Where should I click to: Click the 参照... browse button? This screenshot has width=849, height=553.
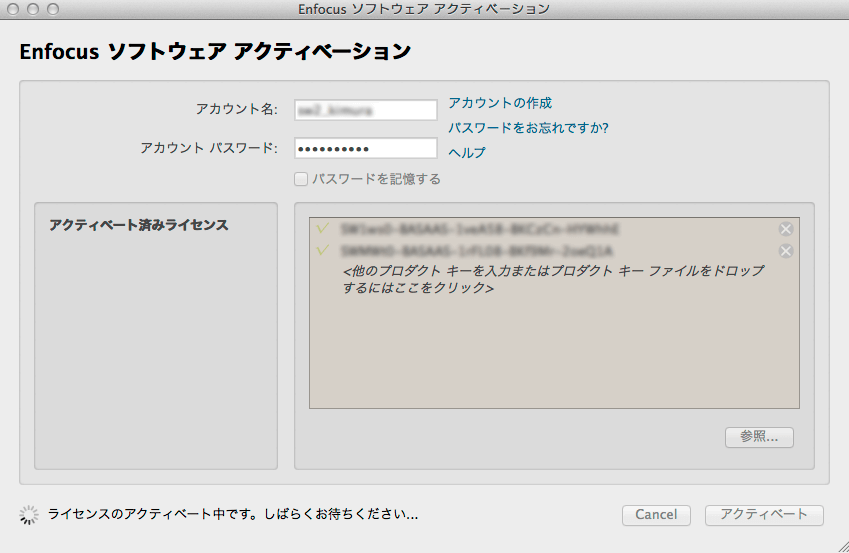coord(759,437)
